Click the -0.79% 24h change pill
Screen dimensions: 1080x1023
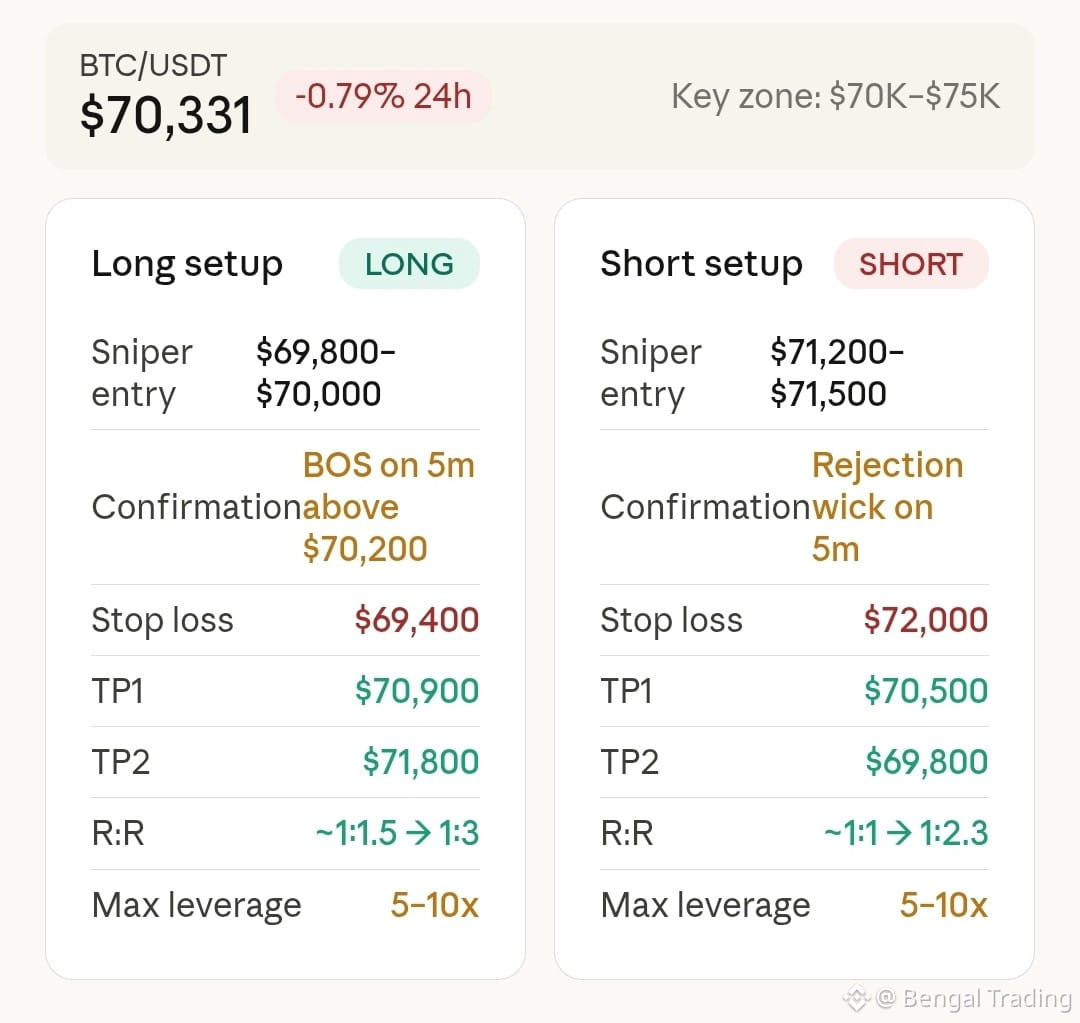point(383,97)
